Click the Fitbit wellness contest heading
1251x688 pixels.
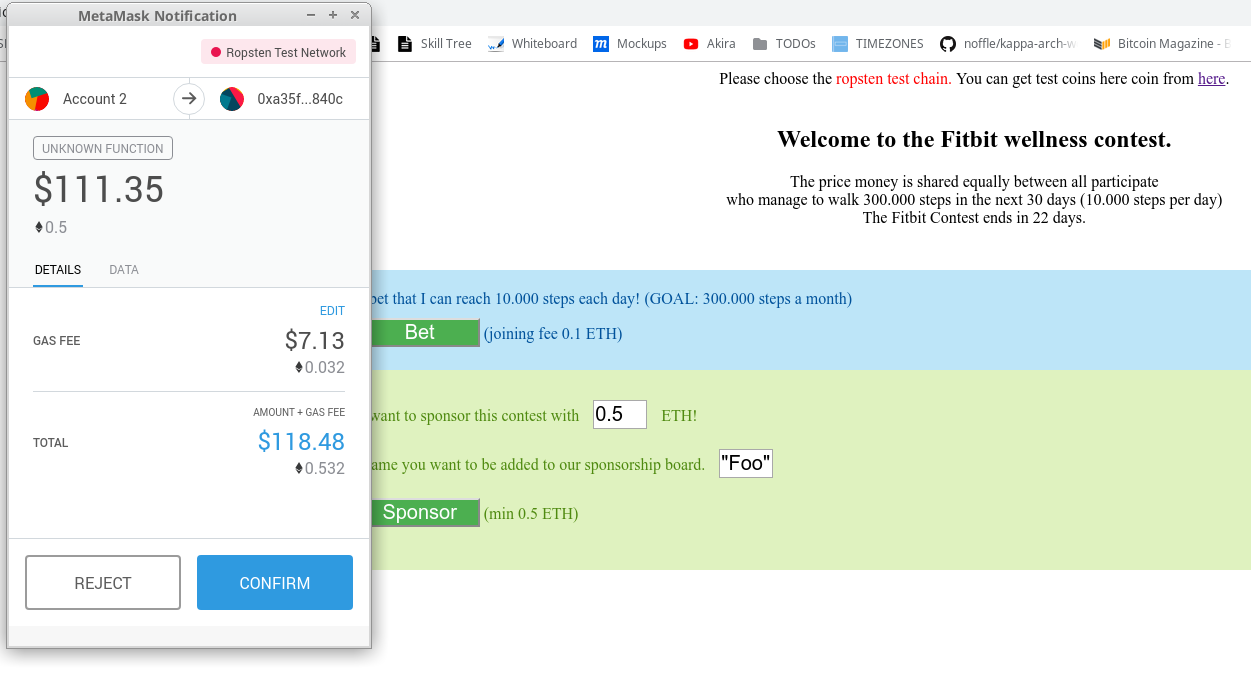(x=974, y=139)
